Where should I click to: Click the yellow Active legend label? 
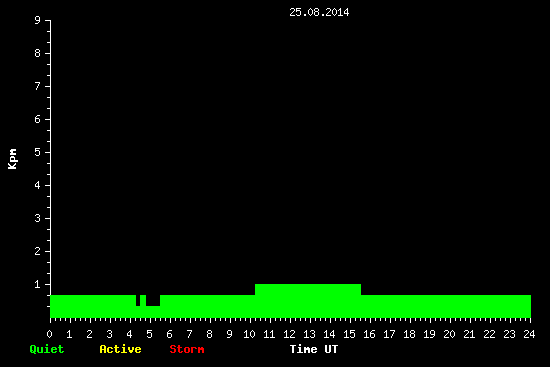(x=120, y=349)
